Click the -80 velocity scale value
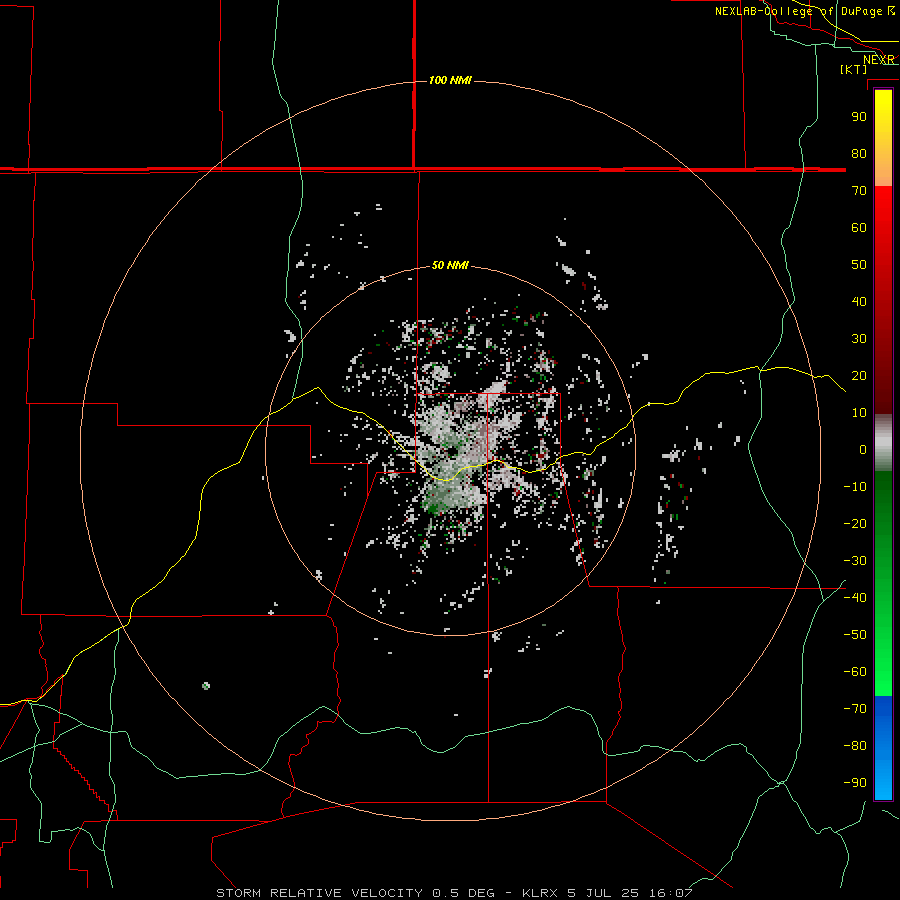The image size is (900, 900). pos(855,746)
